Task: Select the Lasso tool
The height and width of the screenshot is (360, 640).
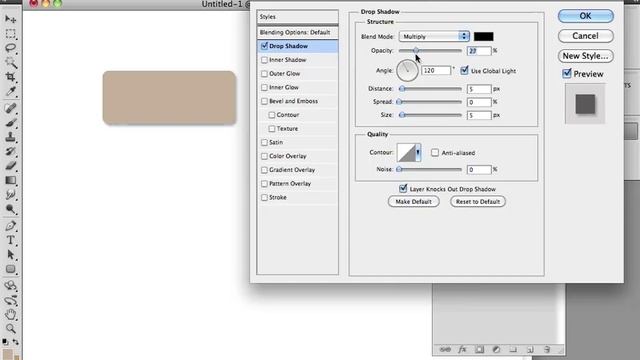Action: point(11,48)
